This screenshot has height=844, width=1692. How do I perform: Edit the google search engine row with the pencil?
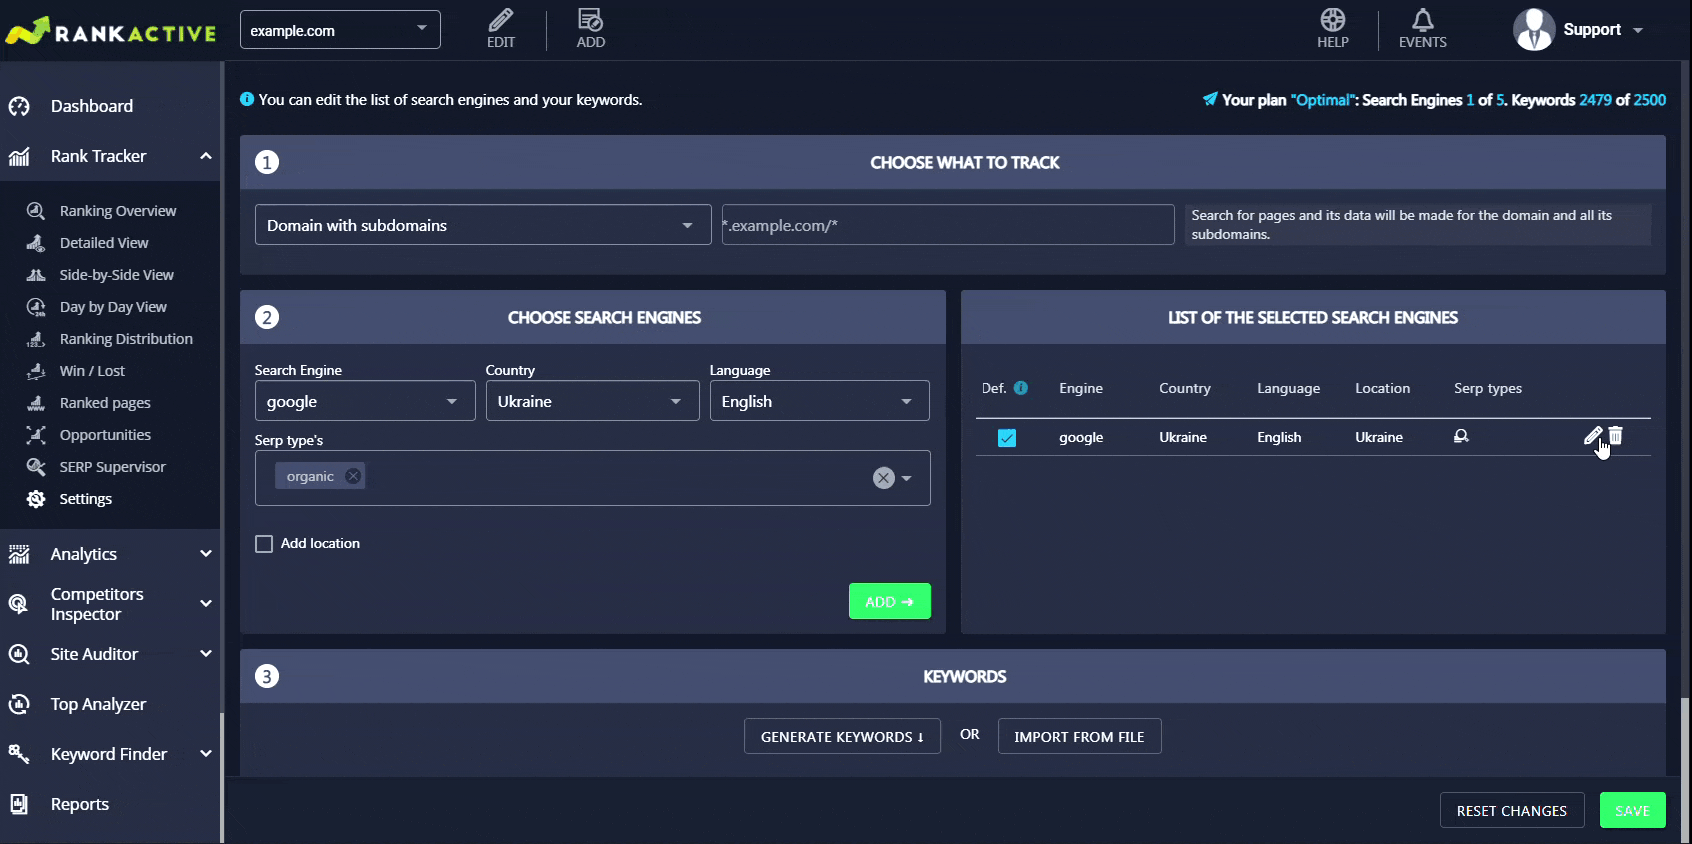tap(1592, 436)
